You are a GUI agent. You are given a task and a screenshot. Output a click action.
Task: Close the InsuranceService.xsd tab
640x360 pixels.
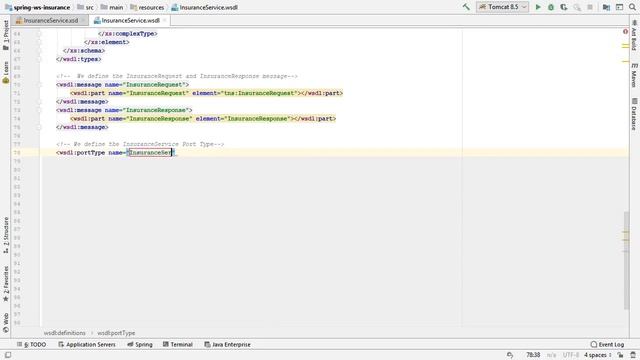tap(83, 20)
